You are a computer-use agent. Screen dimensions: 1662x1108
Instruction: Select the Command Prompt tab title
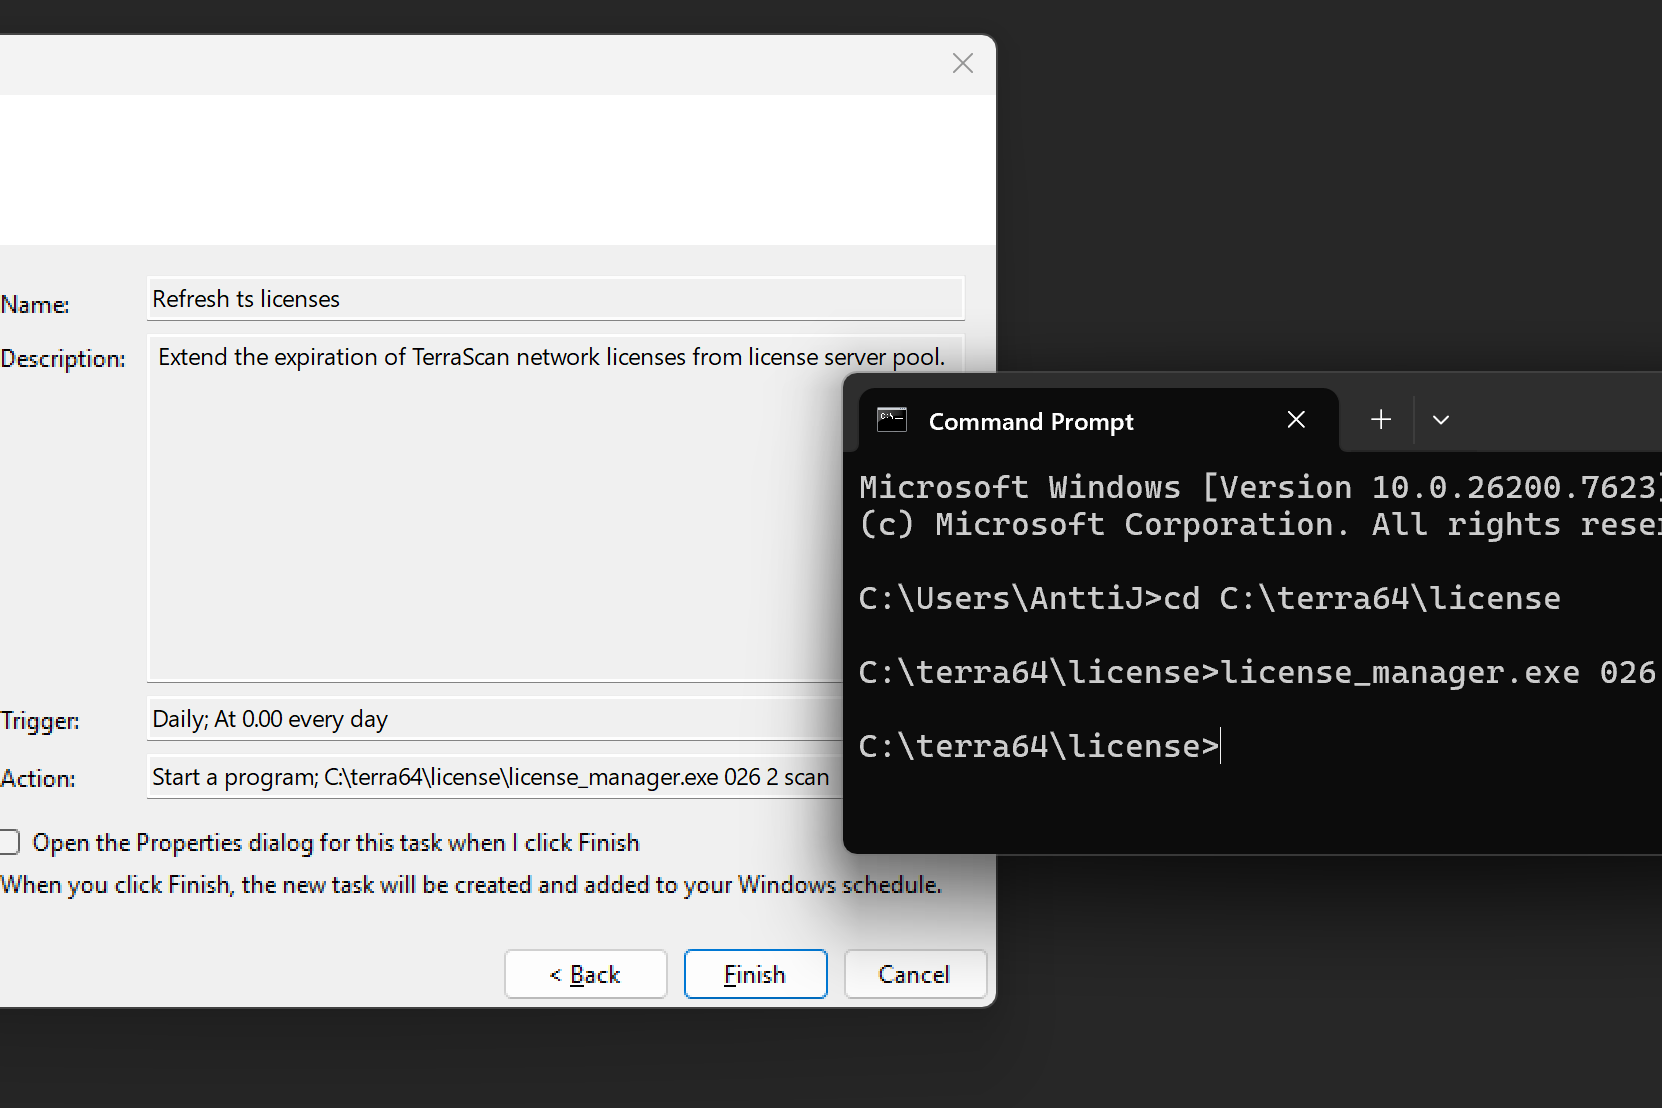(x=1030, y=422)
